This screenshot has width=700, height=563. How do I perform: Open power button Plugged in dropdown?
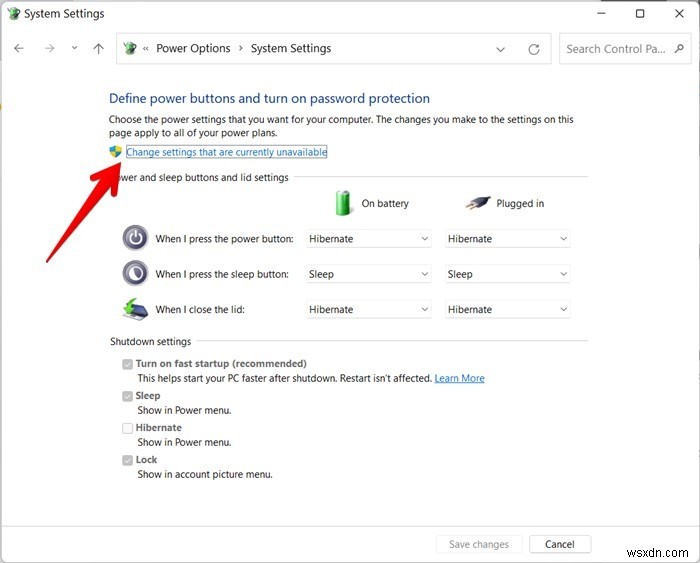[x=508, y=238]
